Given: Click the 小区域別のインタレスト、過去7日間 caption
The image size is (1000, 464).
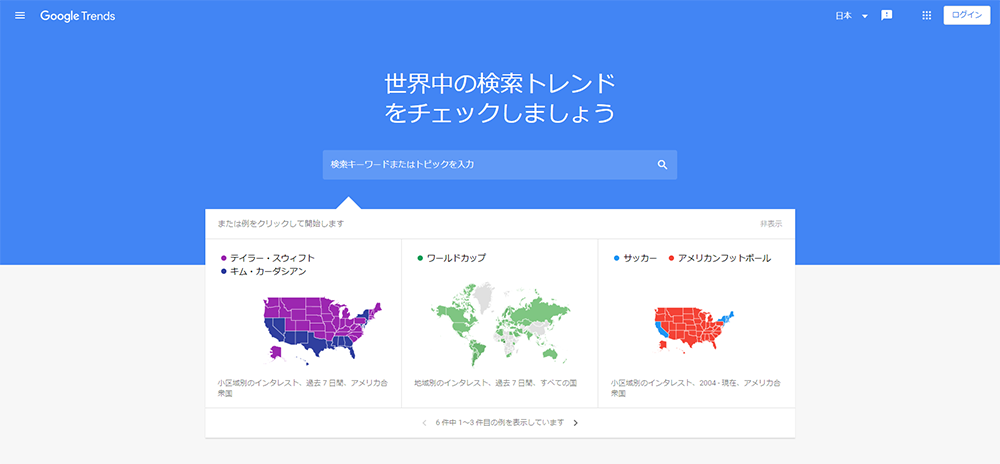Looking at the screenshot, I should [x=302, y=388].
